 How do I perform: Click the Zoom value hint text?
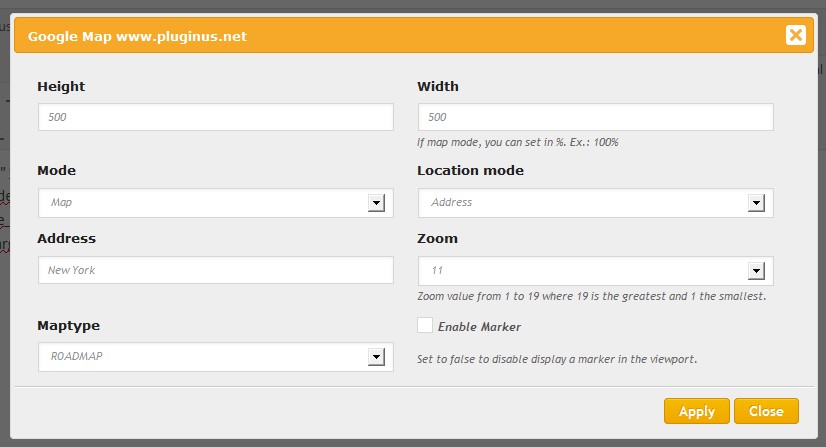(x=592, y=297)
